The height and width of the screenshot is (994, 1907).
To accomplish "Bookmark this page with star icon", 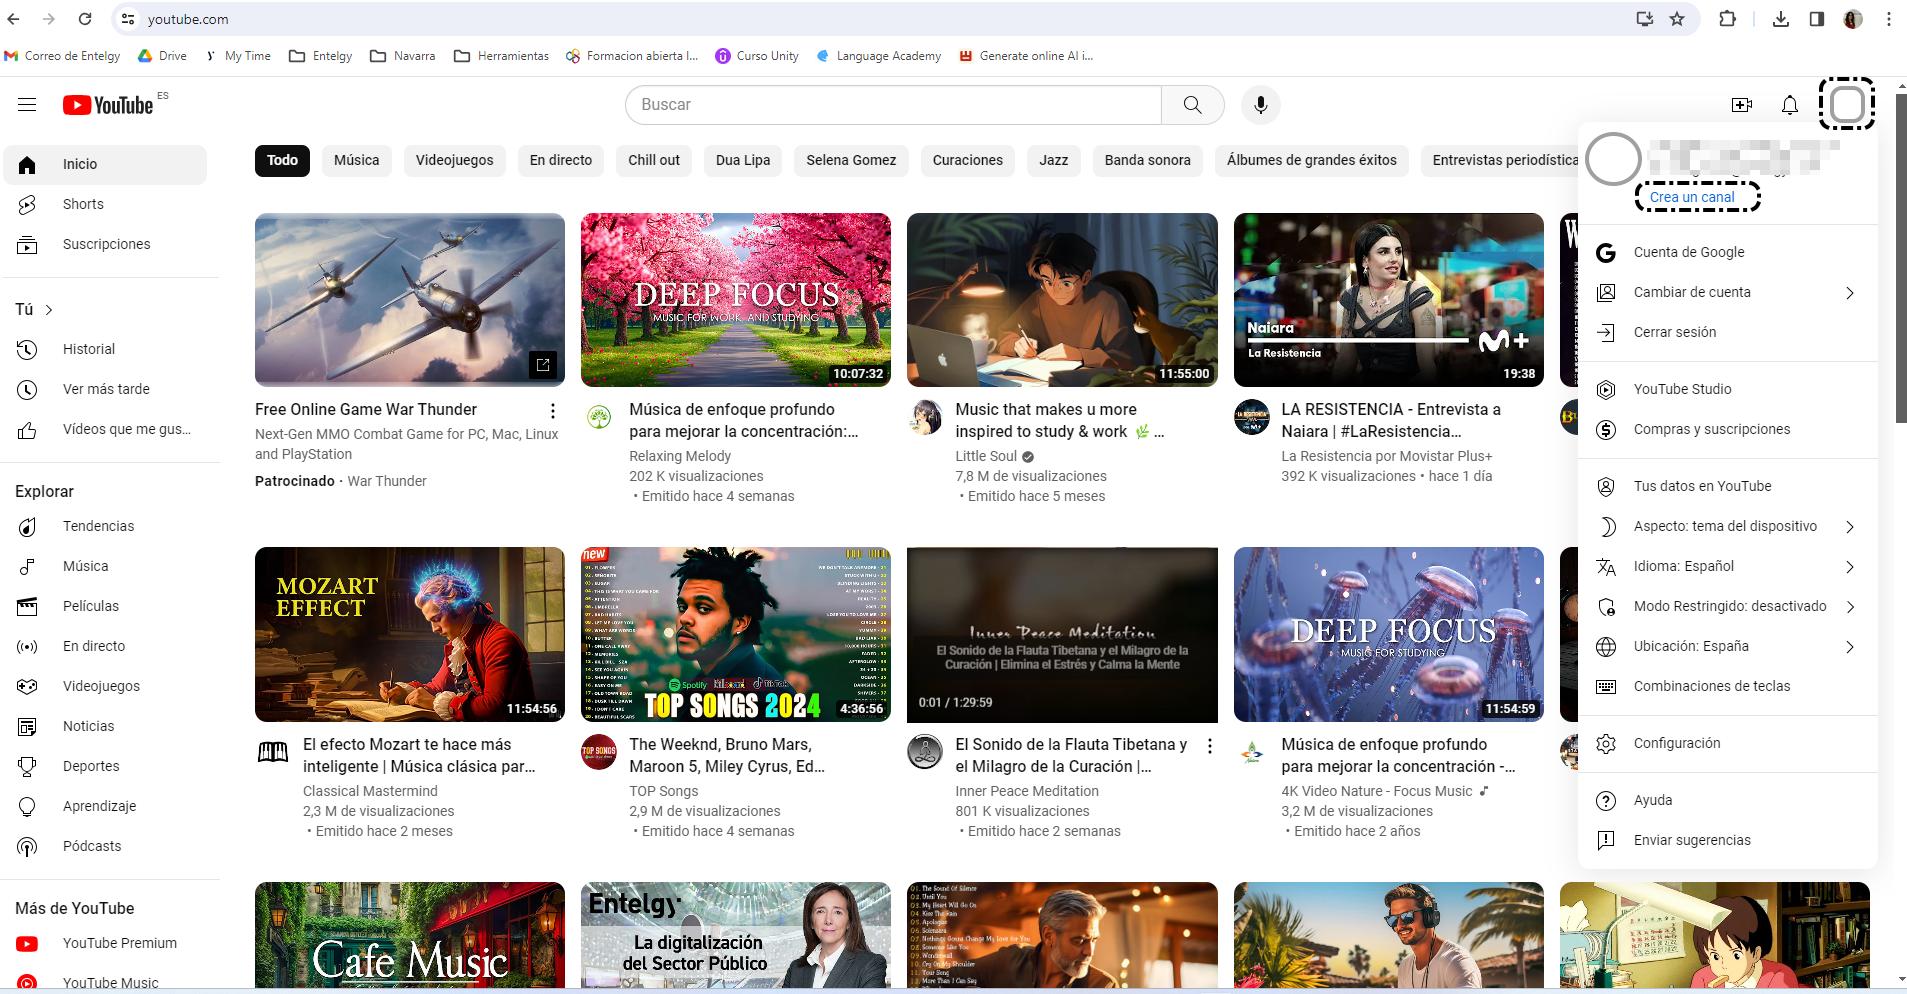I will [x=1677, y=19].
